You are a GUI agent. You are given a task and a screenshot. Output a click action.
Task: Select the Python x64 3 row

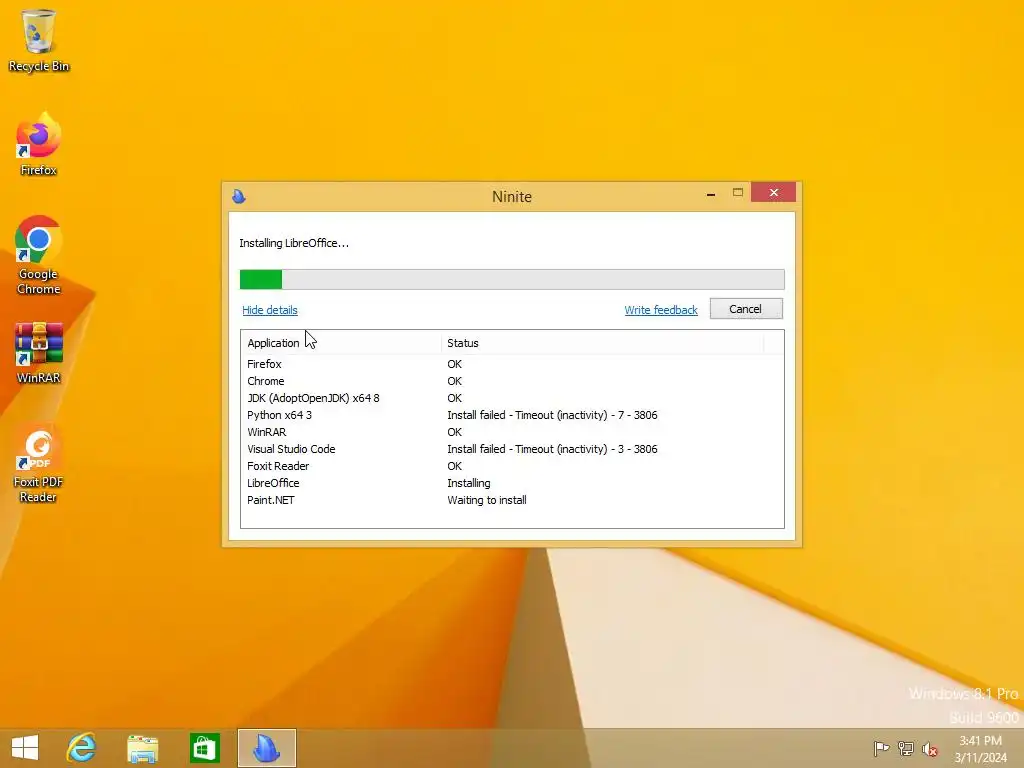point(512,415)
